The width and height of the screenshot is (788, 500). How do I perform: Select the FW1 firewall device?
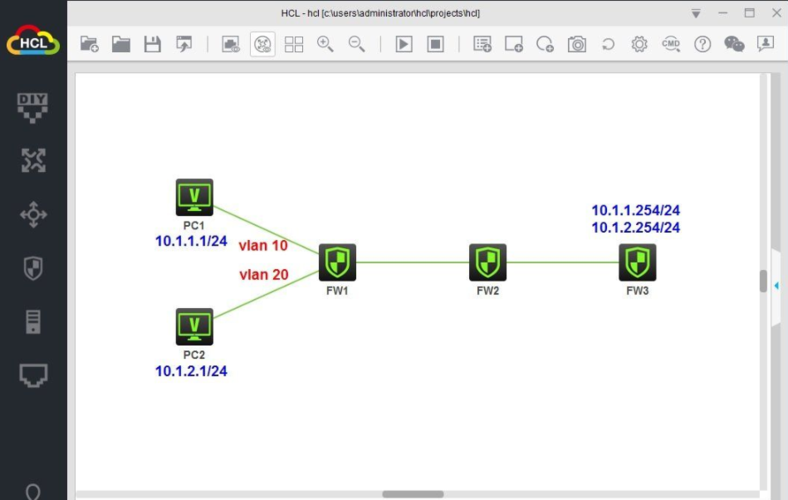[337, 262]
